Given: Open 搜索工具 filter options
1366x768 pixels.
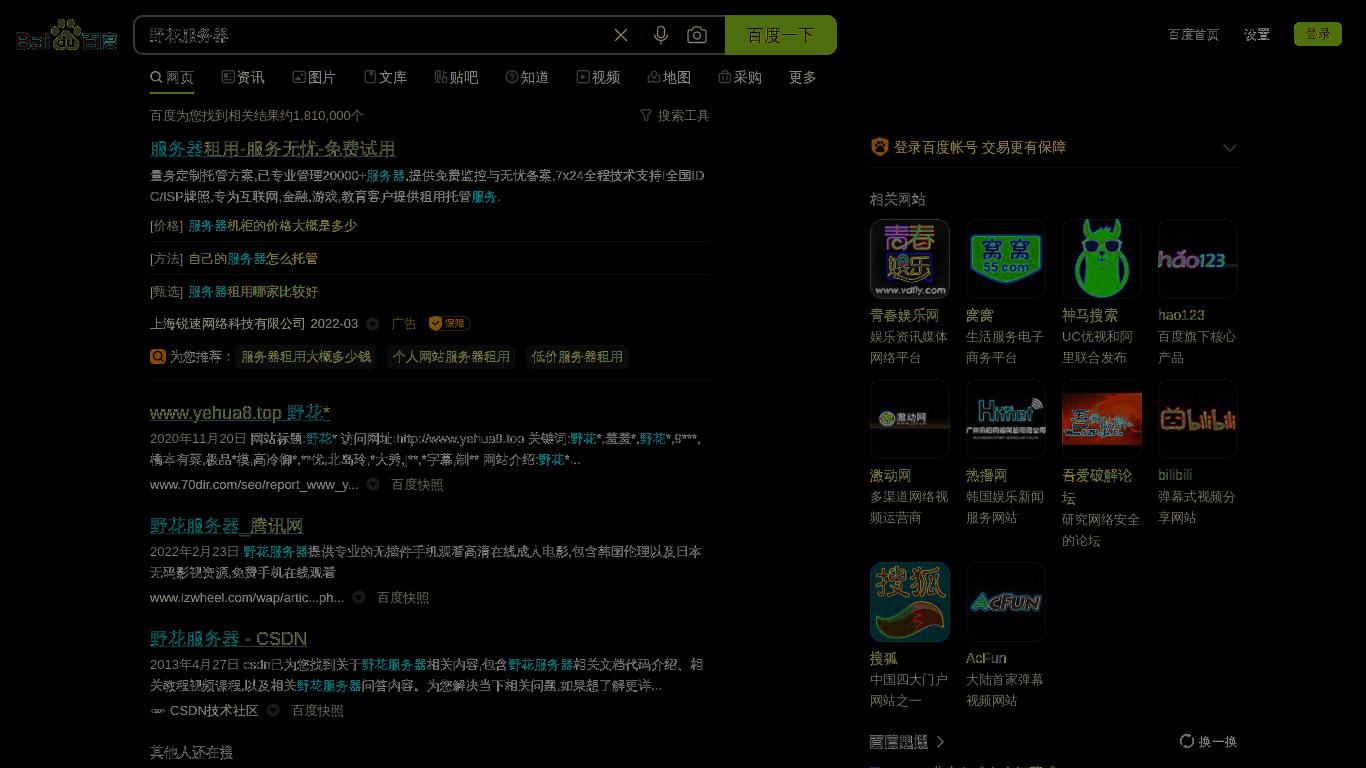Looking at the screenshot, I should [x=674, y=115].
